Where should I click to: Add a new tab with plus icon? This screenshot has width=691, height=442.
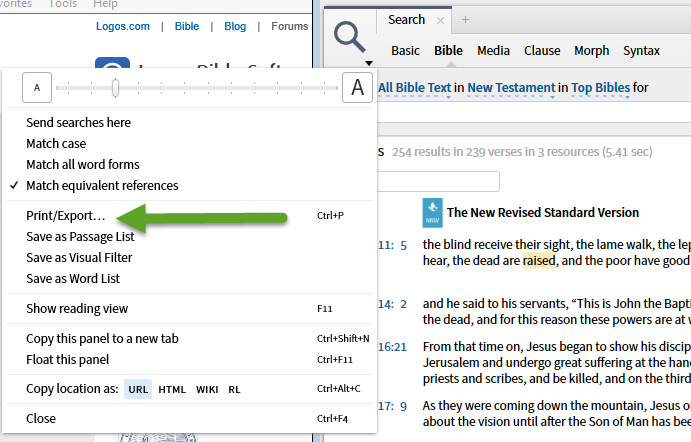point(465,19)
